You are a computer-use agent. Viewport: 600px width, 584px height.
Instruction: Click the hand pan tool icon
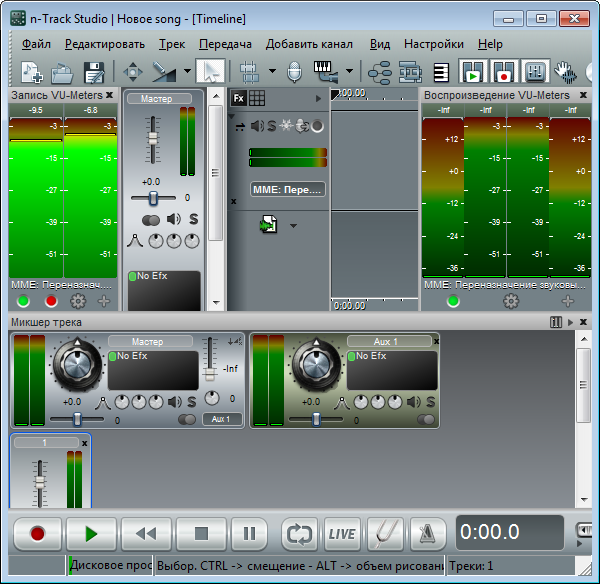(566, 72)
